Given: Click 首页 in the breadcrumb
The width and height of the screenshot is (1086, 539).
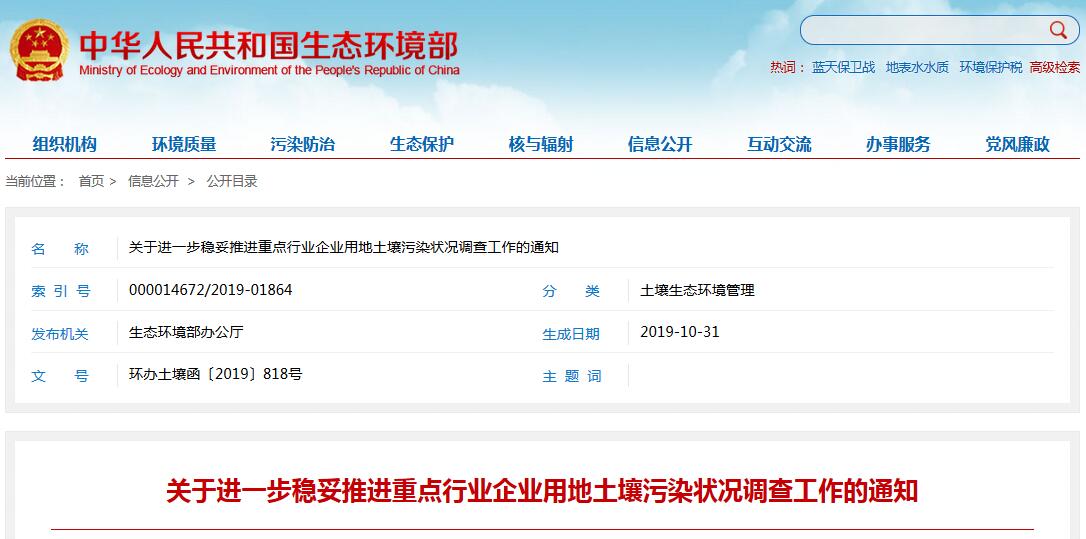Looking at the screenshot, I should pyautogui.click(x=91, y=181).
